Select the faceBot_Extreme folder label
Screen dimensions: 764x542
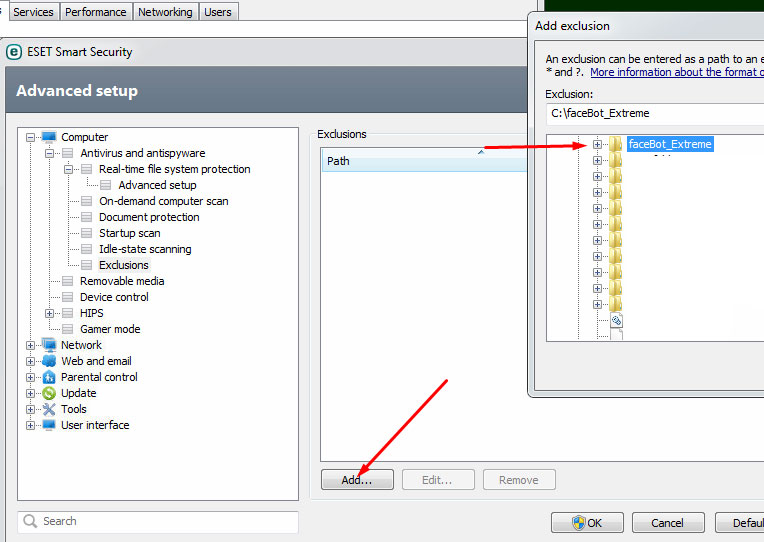click(x=670, y=144)
